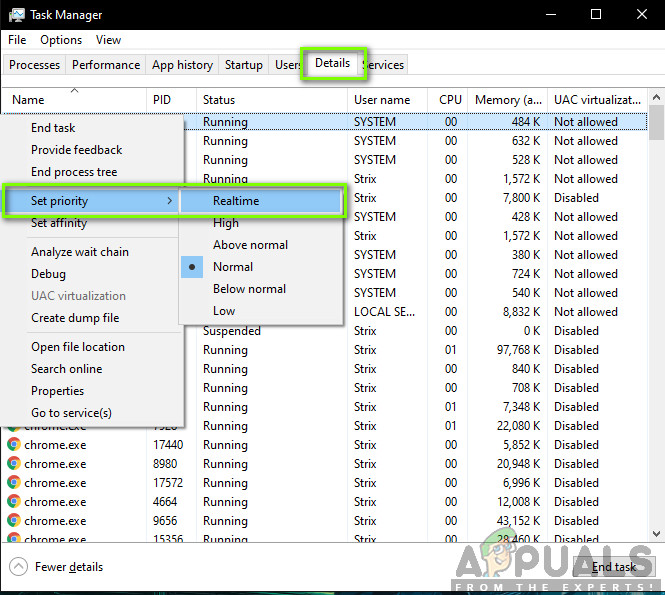Open the View menu
665x595 pixels.
(x=108, y=40)
